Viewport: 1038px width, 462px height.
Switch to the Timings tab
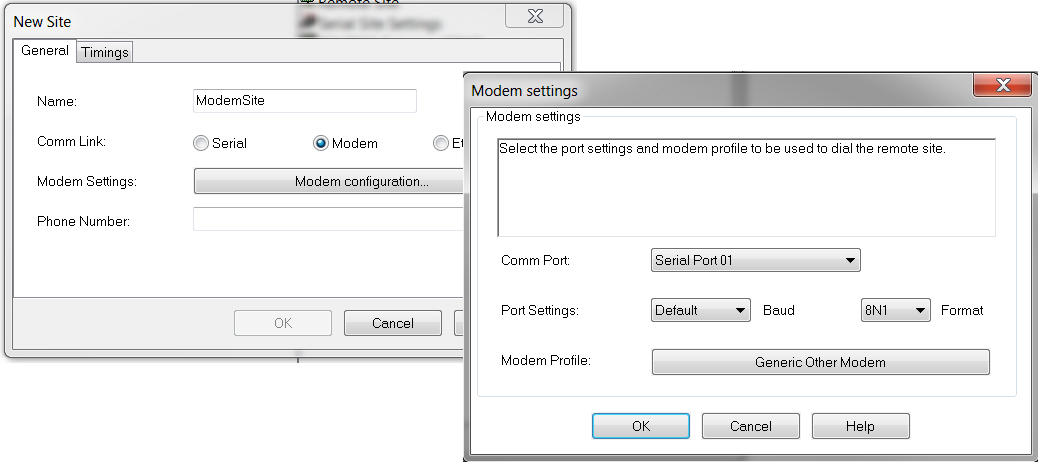point(105,52)
